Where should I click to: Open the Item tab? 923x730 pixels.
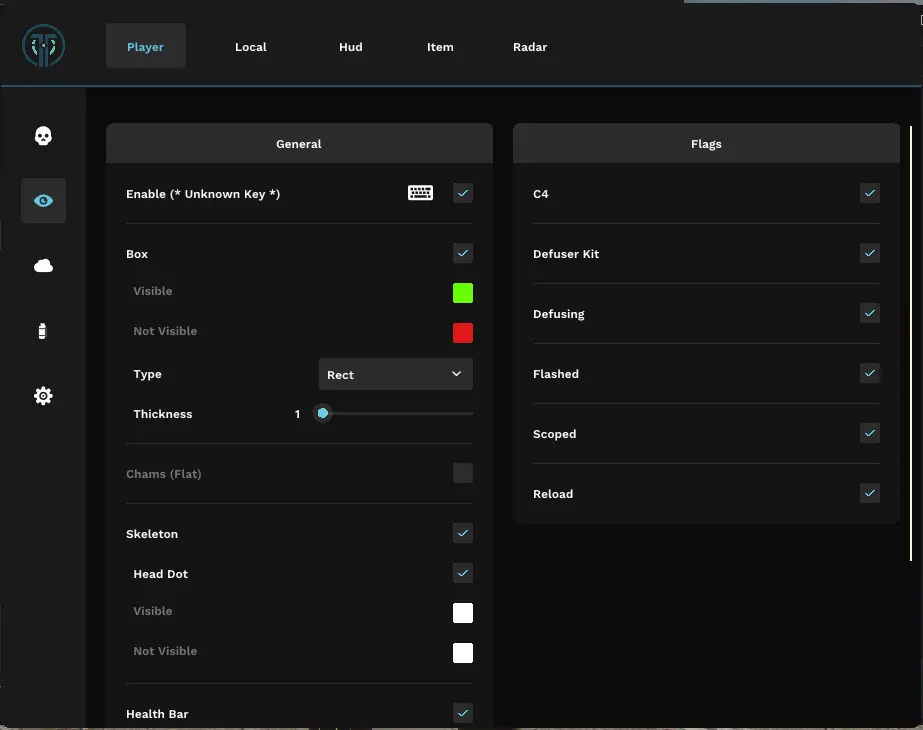(440, 47)
